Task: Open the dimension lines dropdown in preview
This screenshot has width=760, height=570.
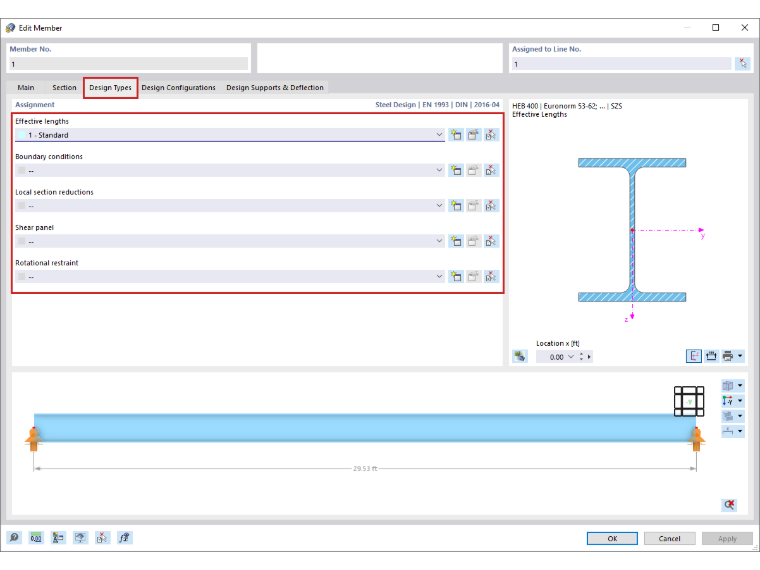Action: tap(740, 431)
